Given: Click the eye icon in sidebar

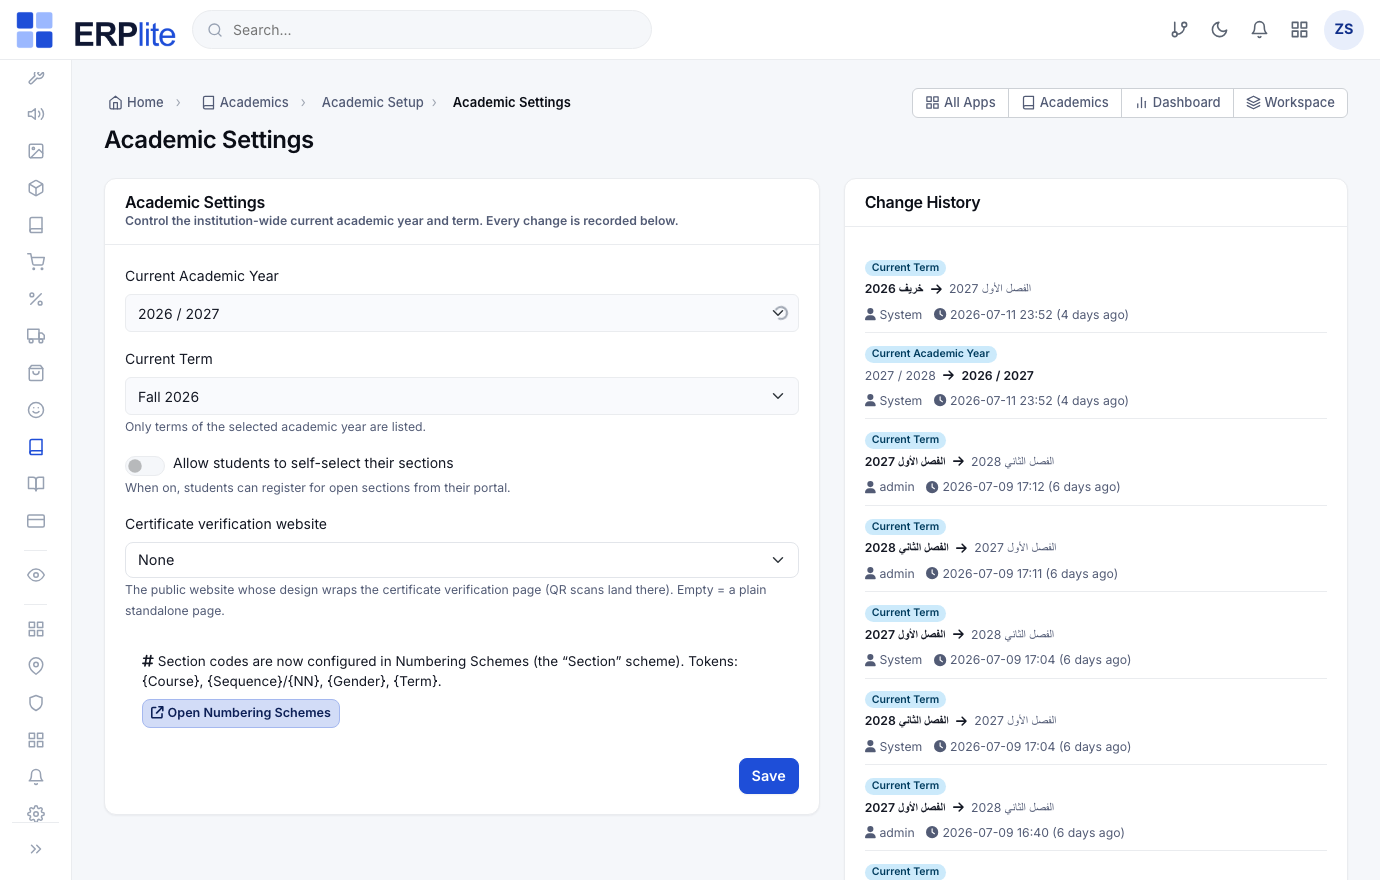Looking at the screenshot, I should coord(36,575).
